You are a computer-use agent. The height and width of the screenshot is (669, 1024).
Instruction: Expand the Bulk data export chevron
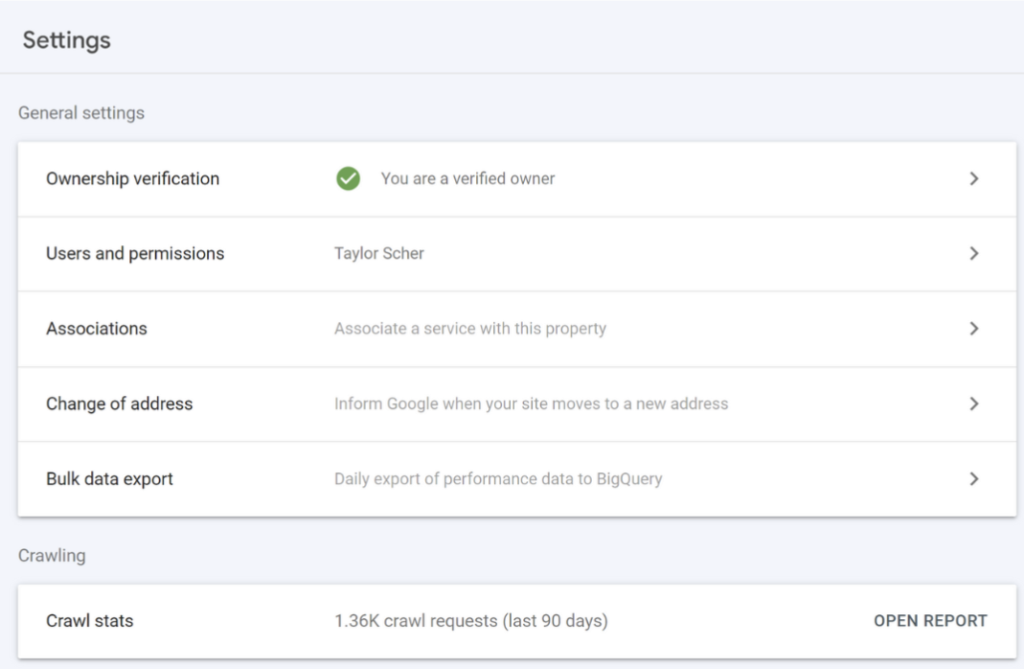pyautogui.click(x=974, y=479)
